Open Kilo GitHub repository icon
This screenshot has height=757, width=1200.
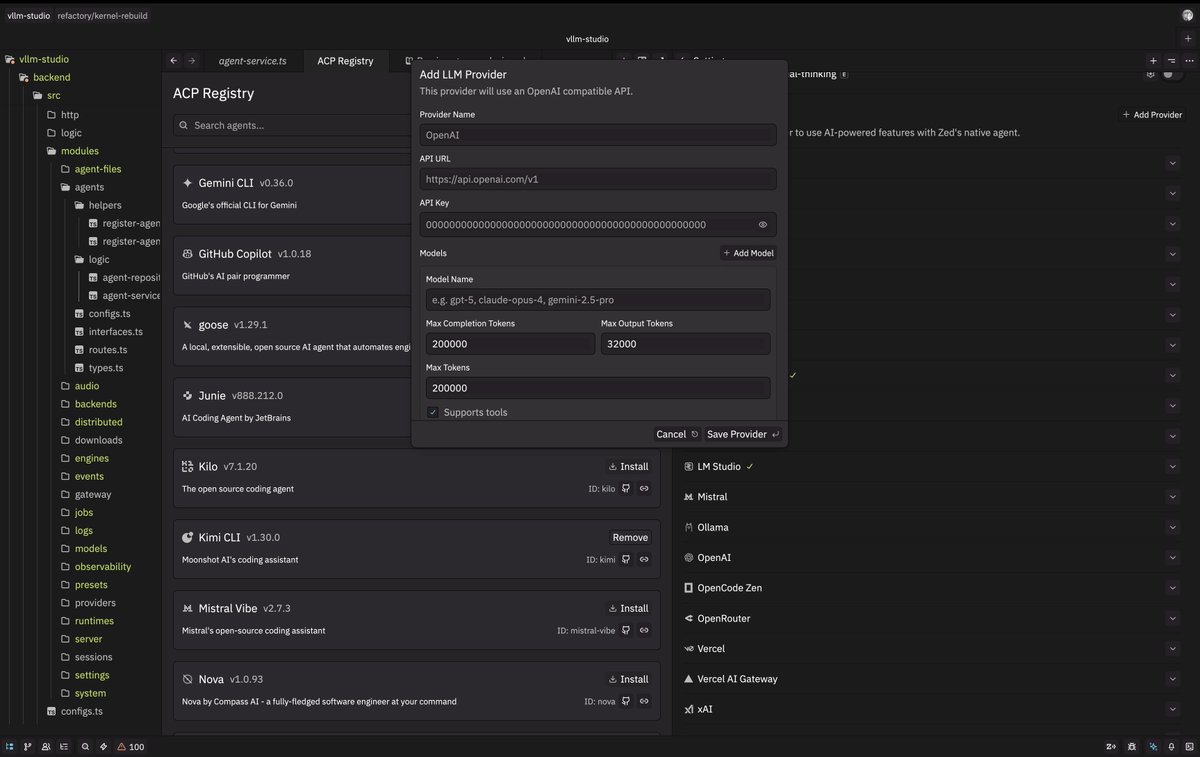(626, 489)
